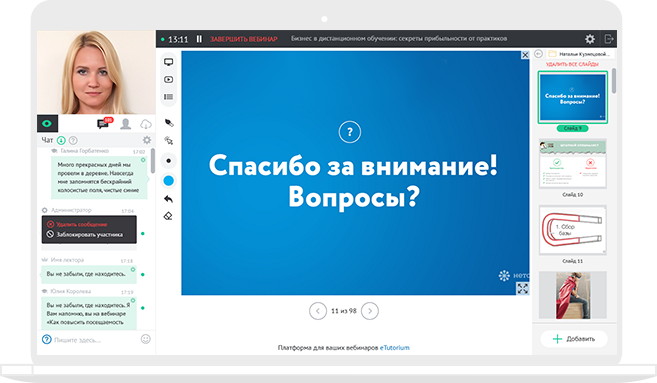This screenshot has width=657, height=383.
Task: Select the screen sharing monitor icon
Action: click(x=168, y=62)
